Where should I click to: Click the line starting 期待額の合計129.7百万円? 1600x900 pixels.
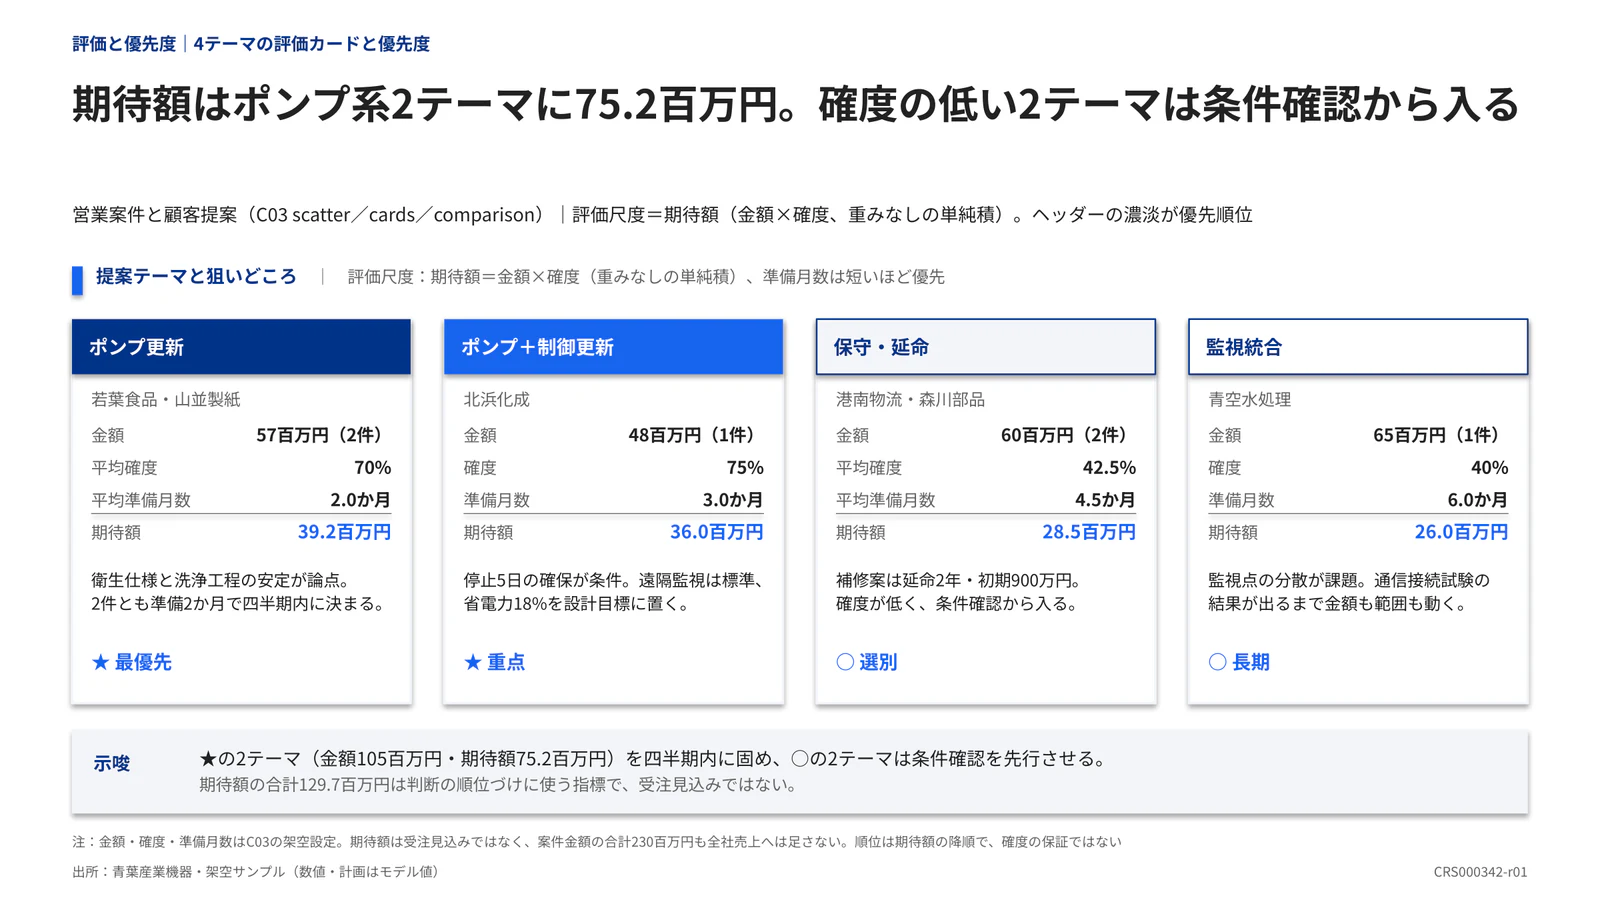(x=498, y=785)
